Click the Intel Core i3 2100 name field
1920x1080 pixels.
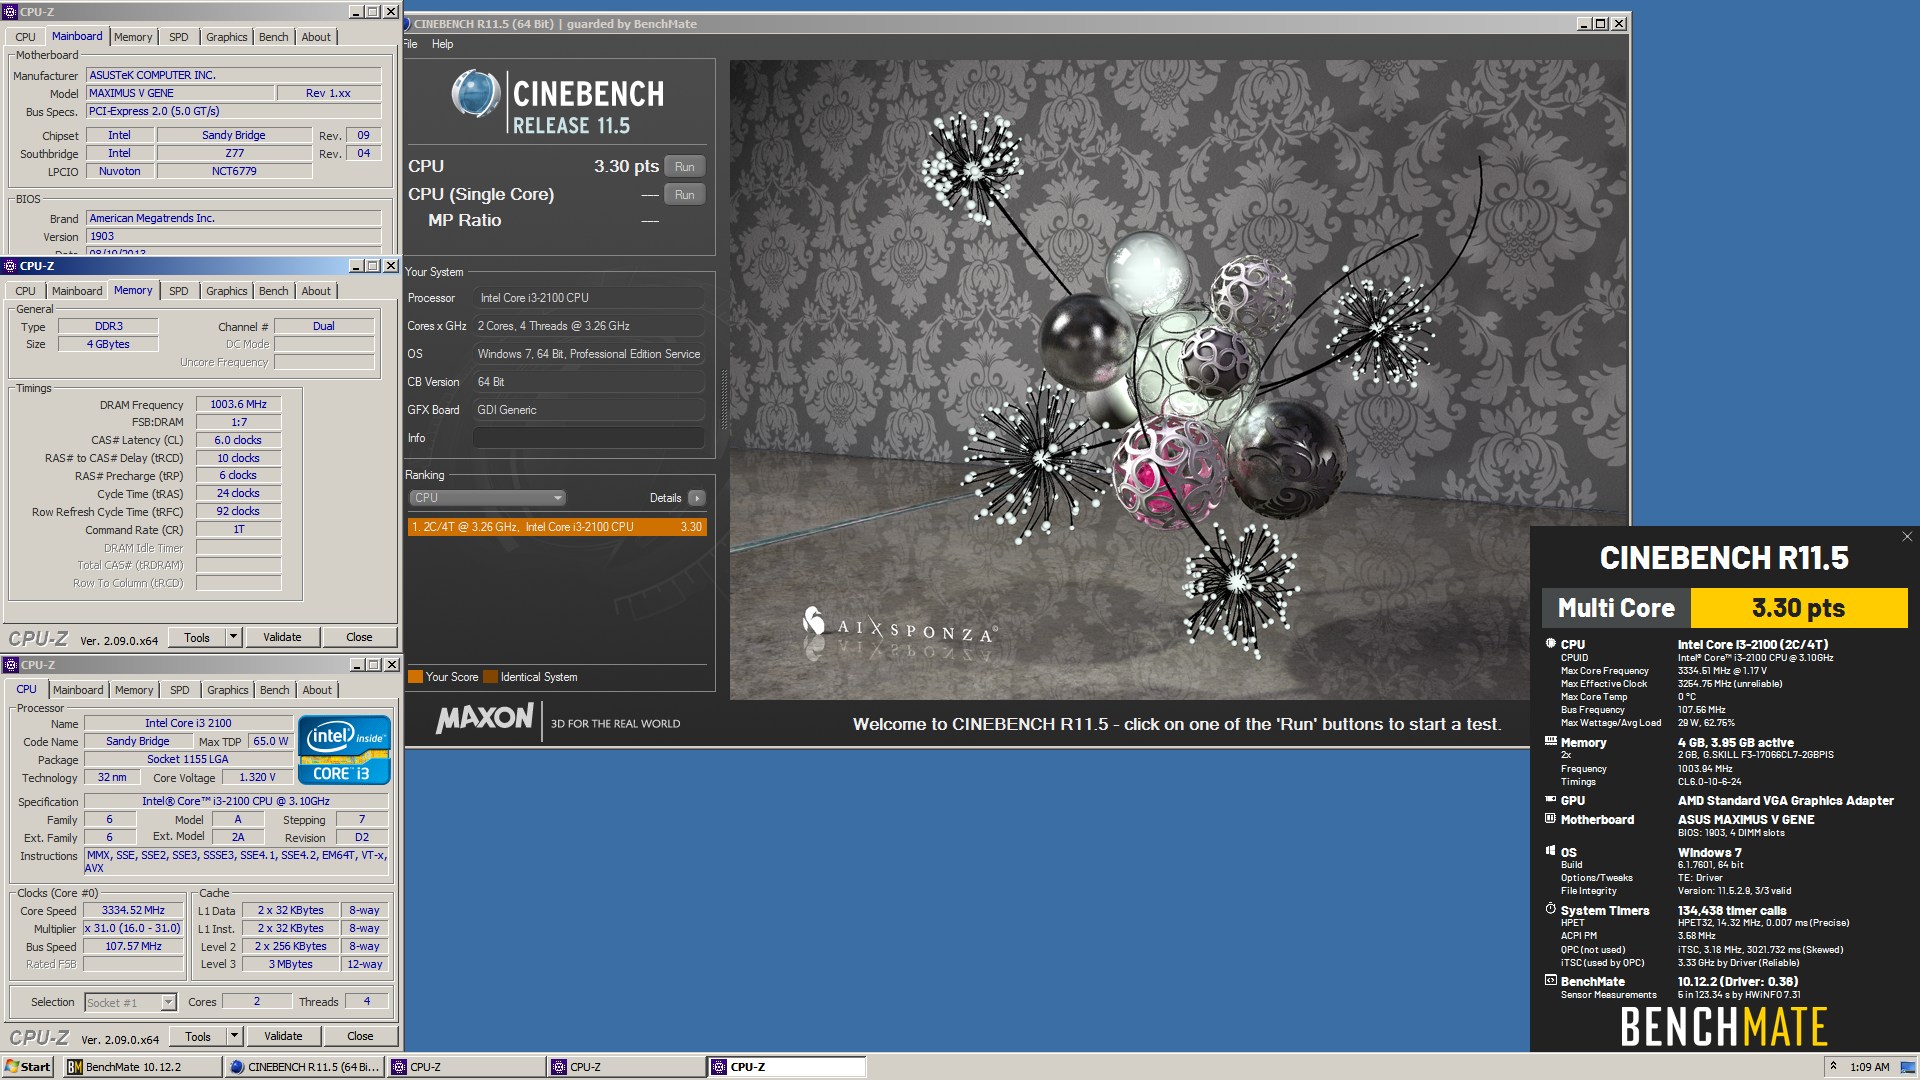point(188,723)
